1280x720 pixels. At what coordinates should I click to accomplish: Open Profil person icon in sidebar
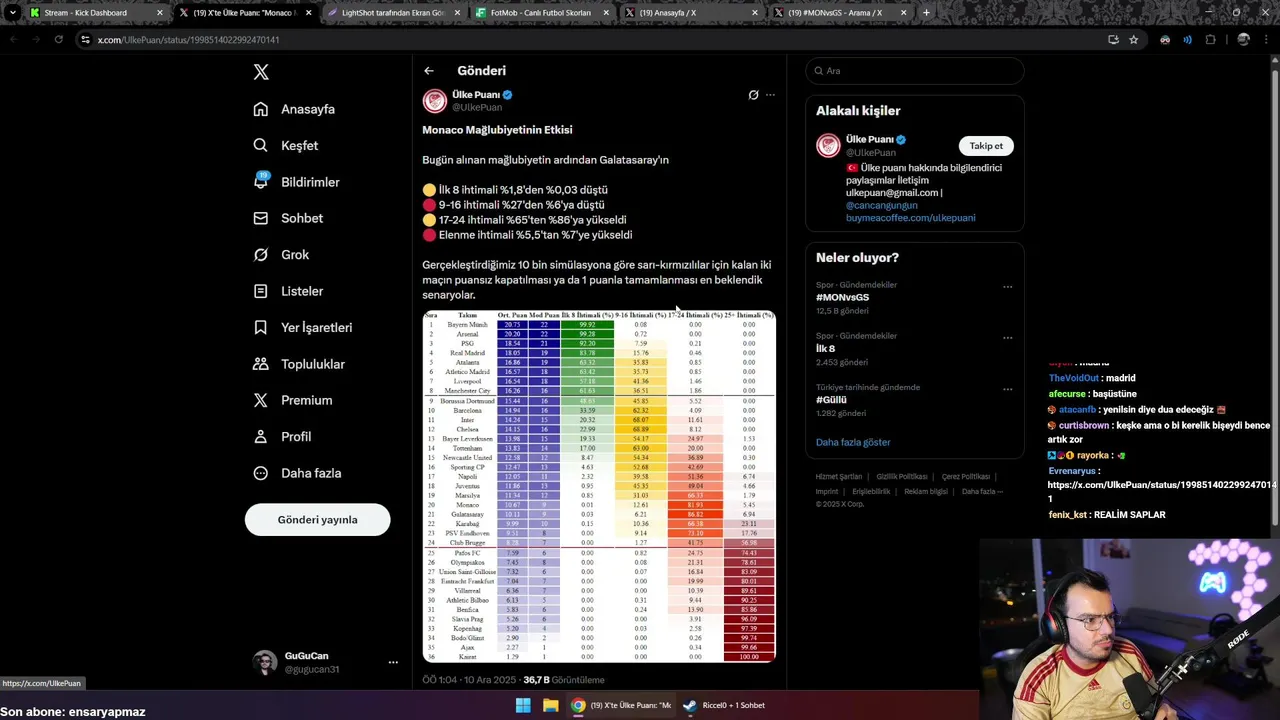click(261, 436)
